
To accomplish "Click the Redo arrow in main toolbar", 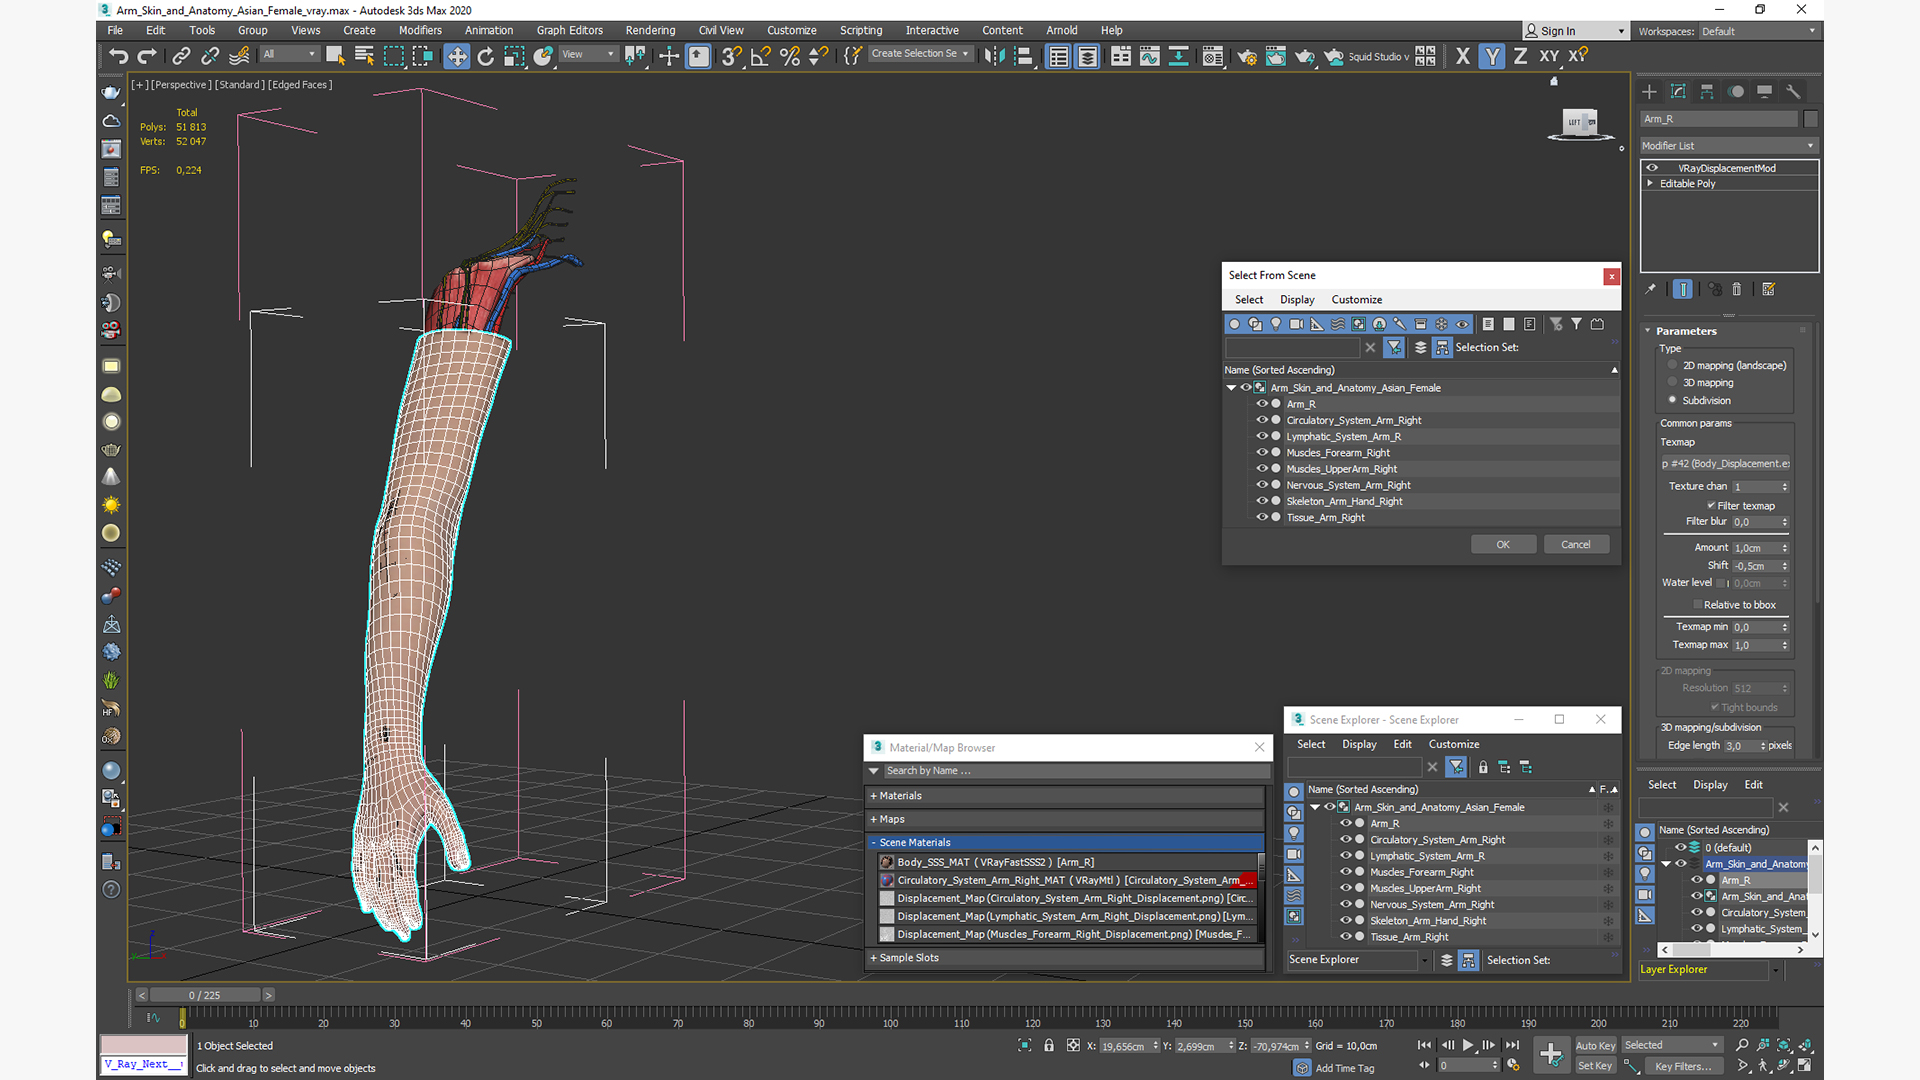I will (x=147, y=56).
